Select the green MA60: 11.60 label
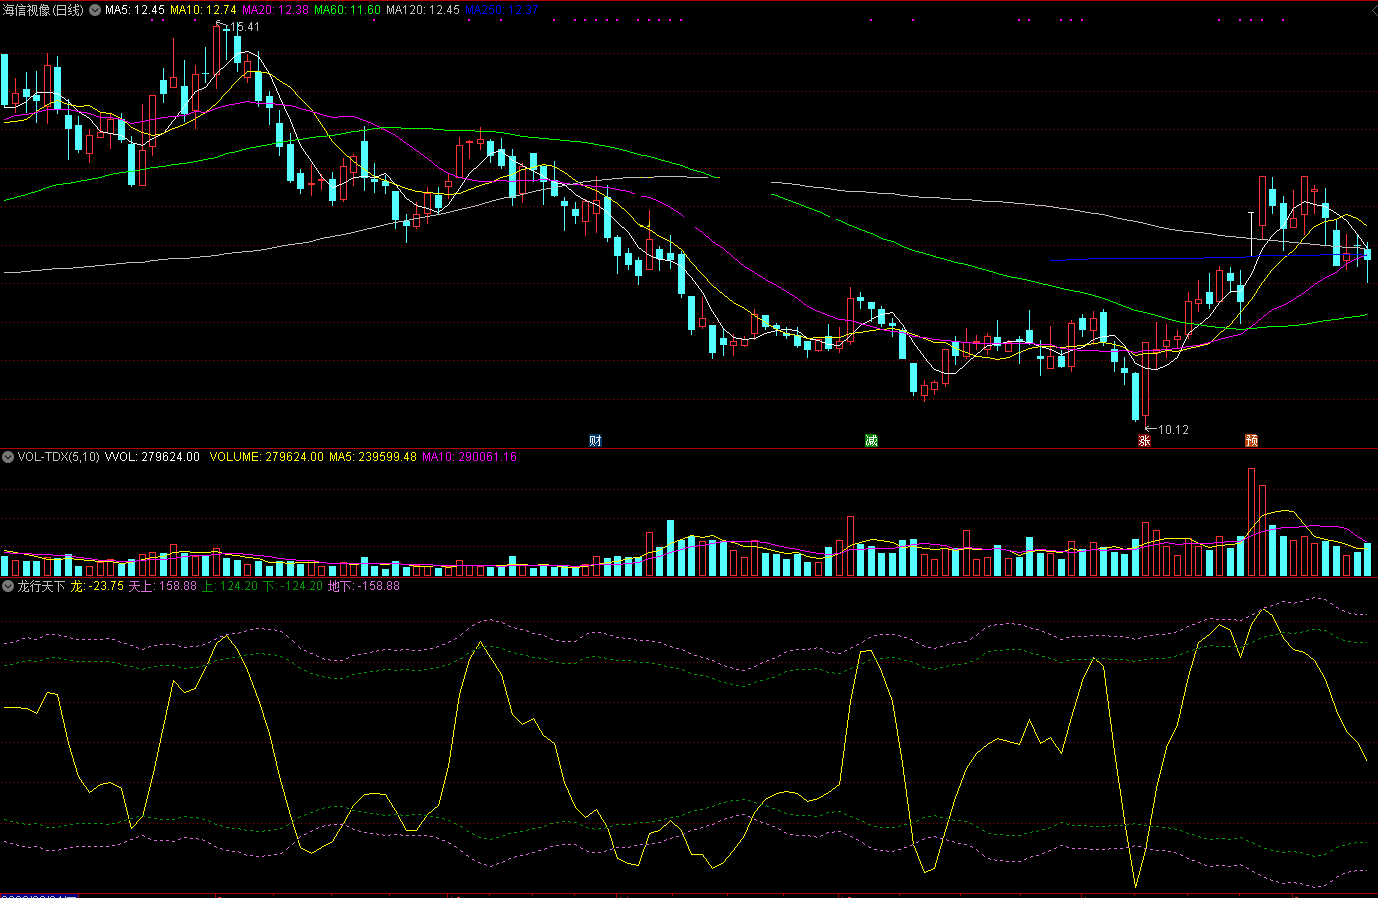The width and height of the screenshot is (1378, 898). click(347, 10)
